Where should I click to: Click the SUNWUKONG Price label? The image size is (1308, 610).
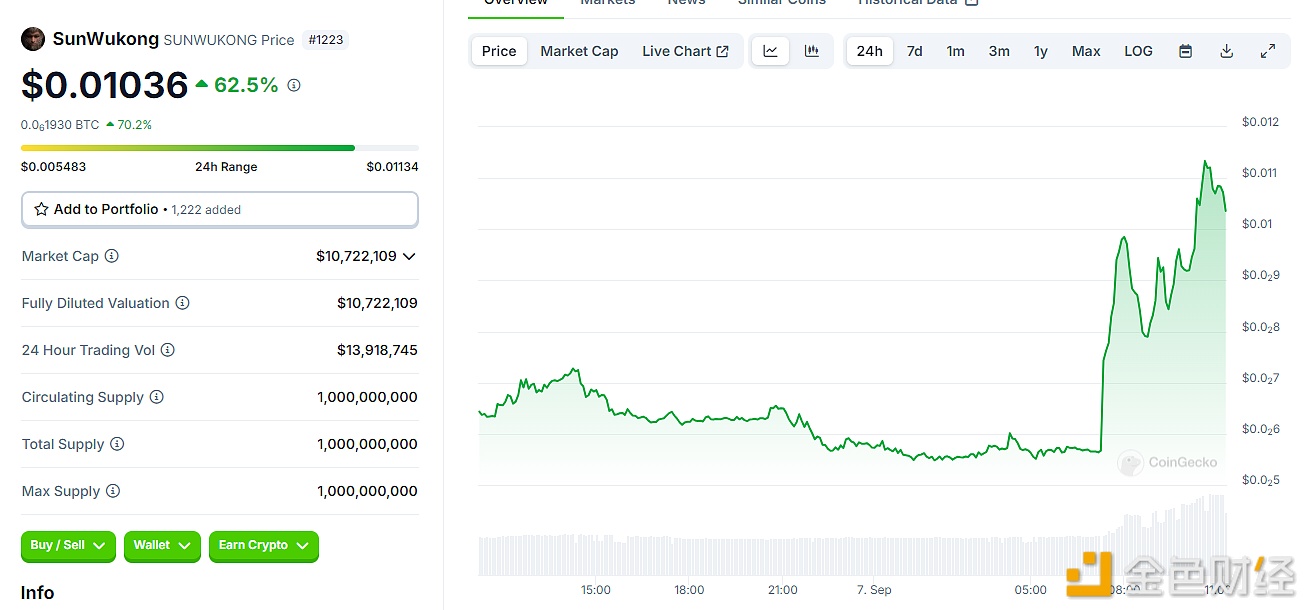[x=229, y=40]
